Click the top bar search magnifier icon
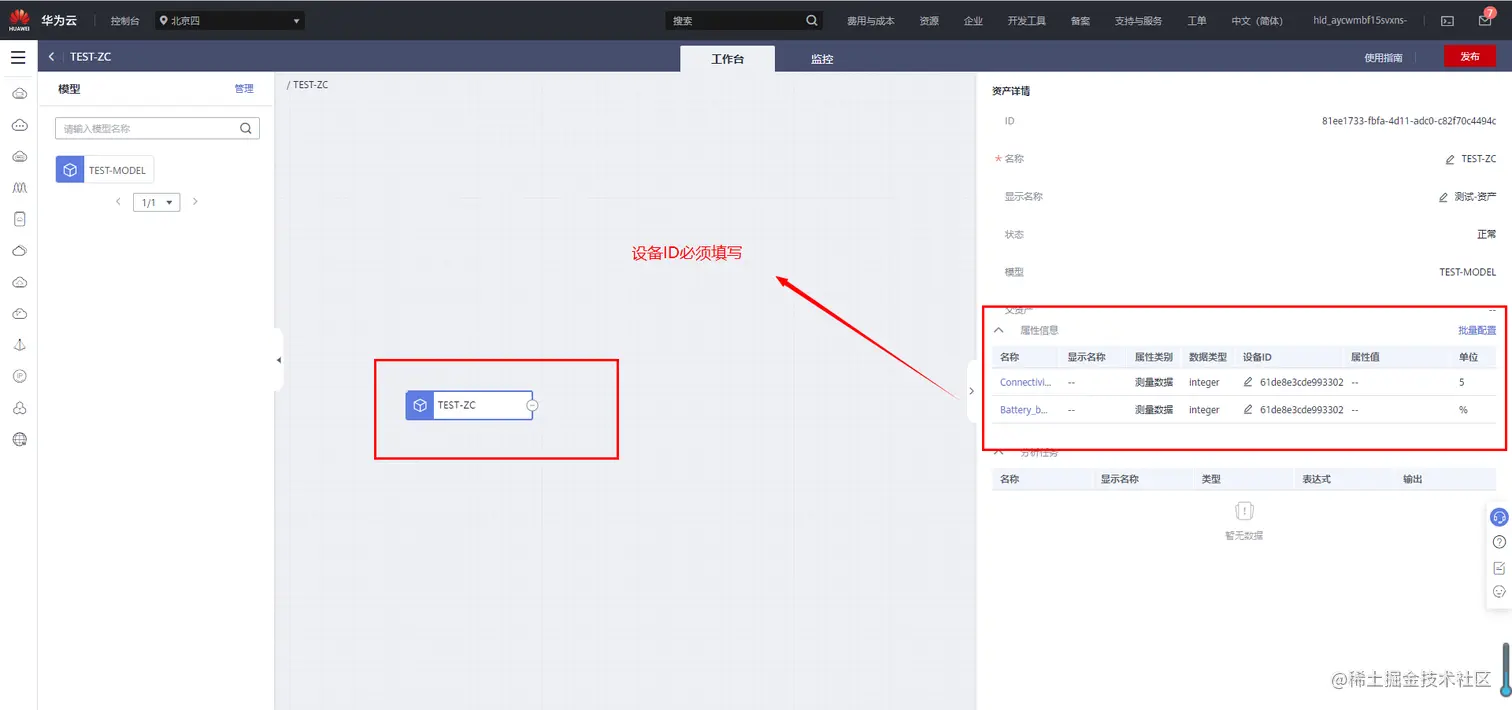 [x=812, y=20]
